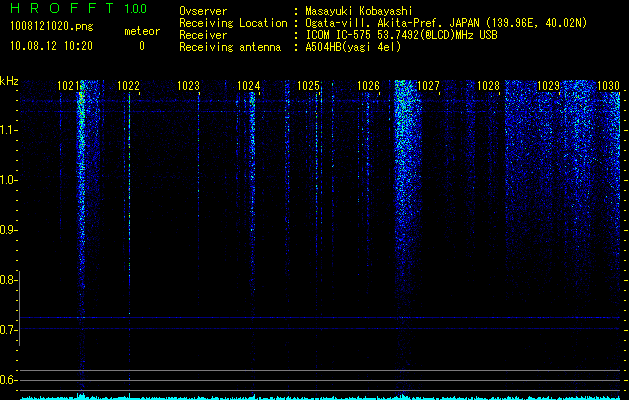Click the 'Ovserver' field label
The height and width of the screenshot is (400, 629).
[203, 11]
